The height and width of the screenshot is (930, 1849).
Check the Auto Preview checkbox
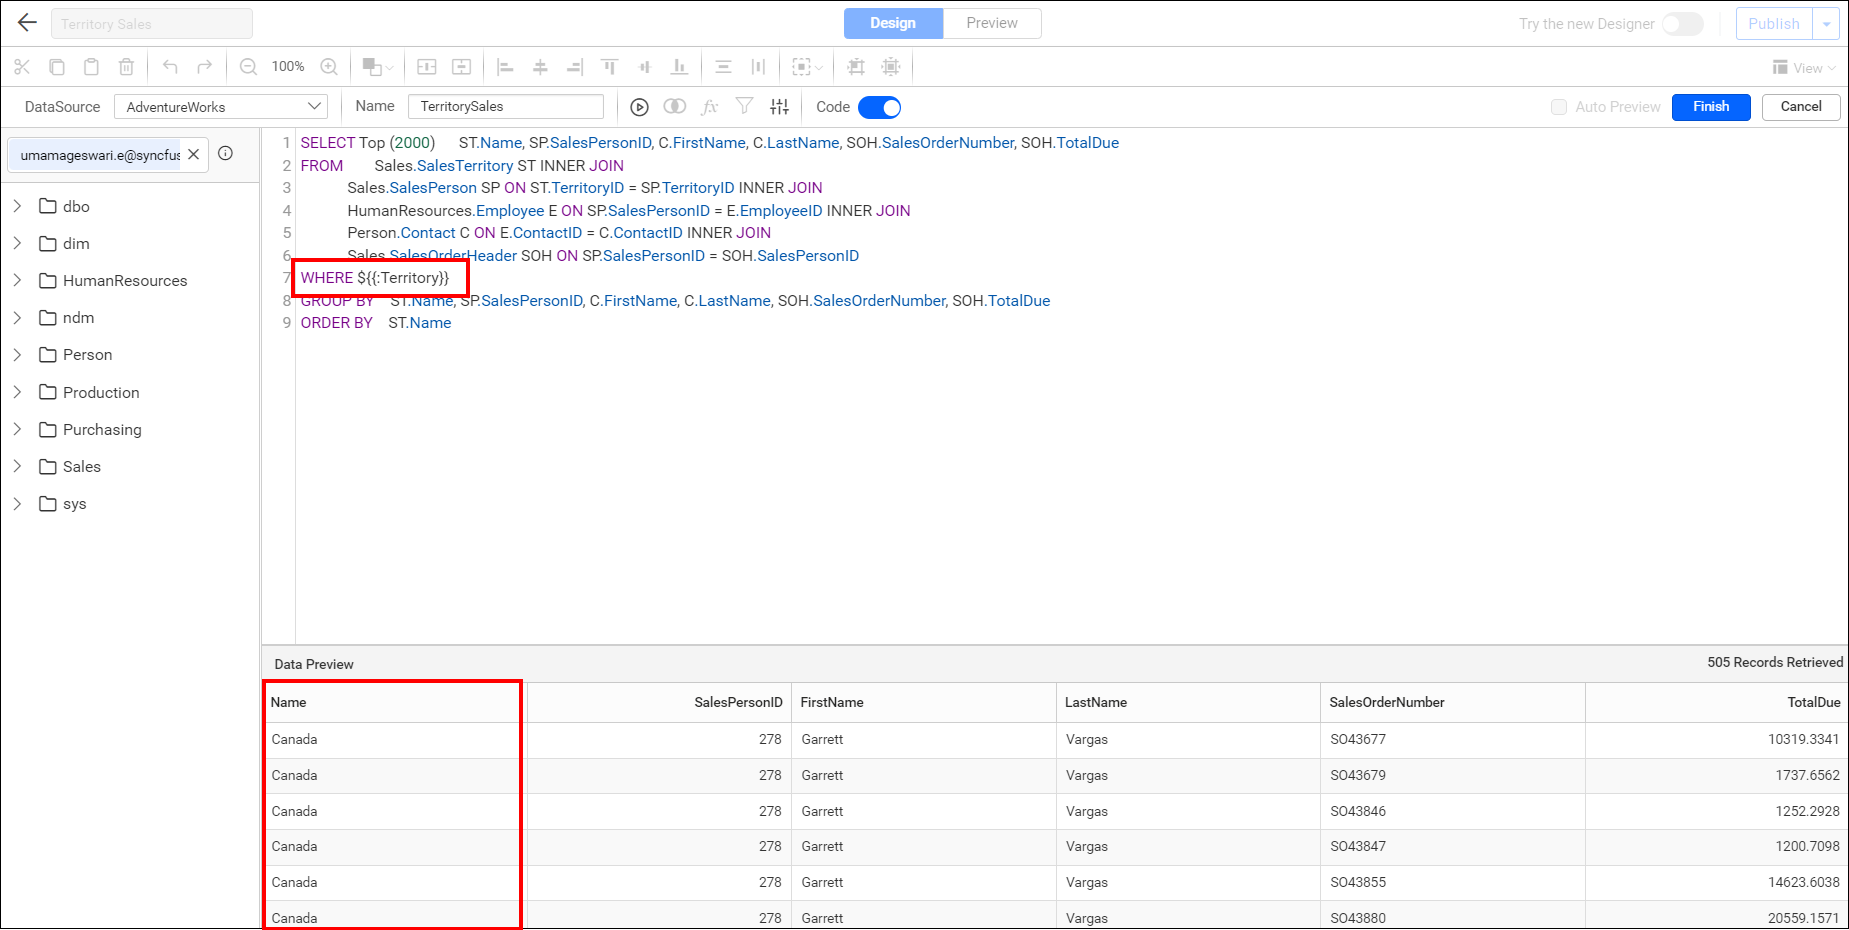coord(1559,106)
